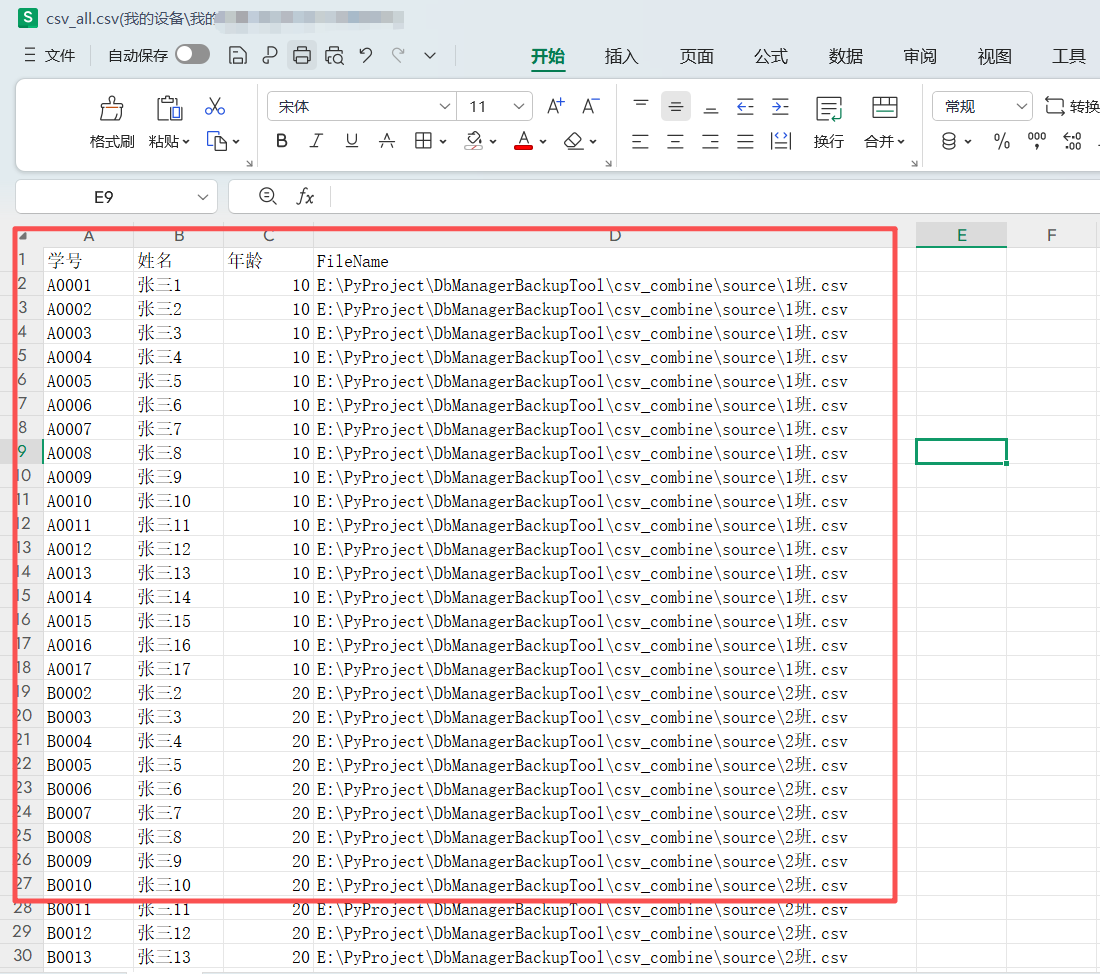Apply Strikethrough formatting

point(387,141)
